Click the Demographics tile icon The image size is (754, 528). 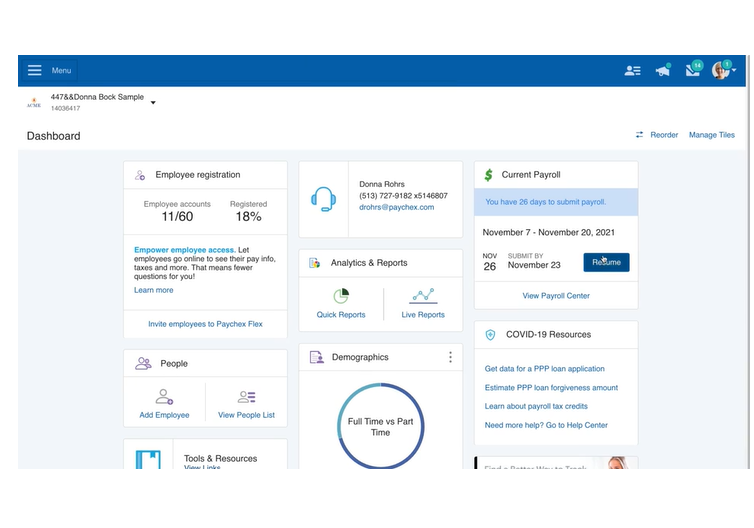316,357
